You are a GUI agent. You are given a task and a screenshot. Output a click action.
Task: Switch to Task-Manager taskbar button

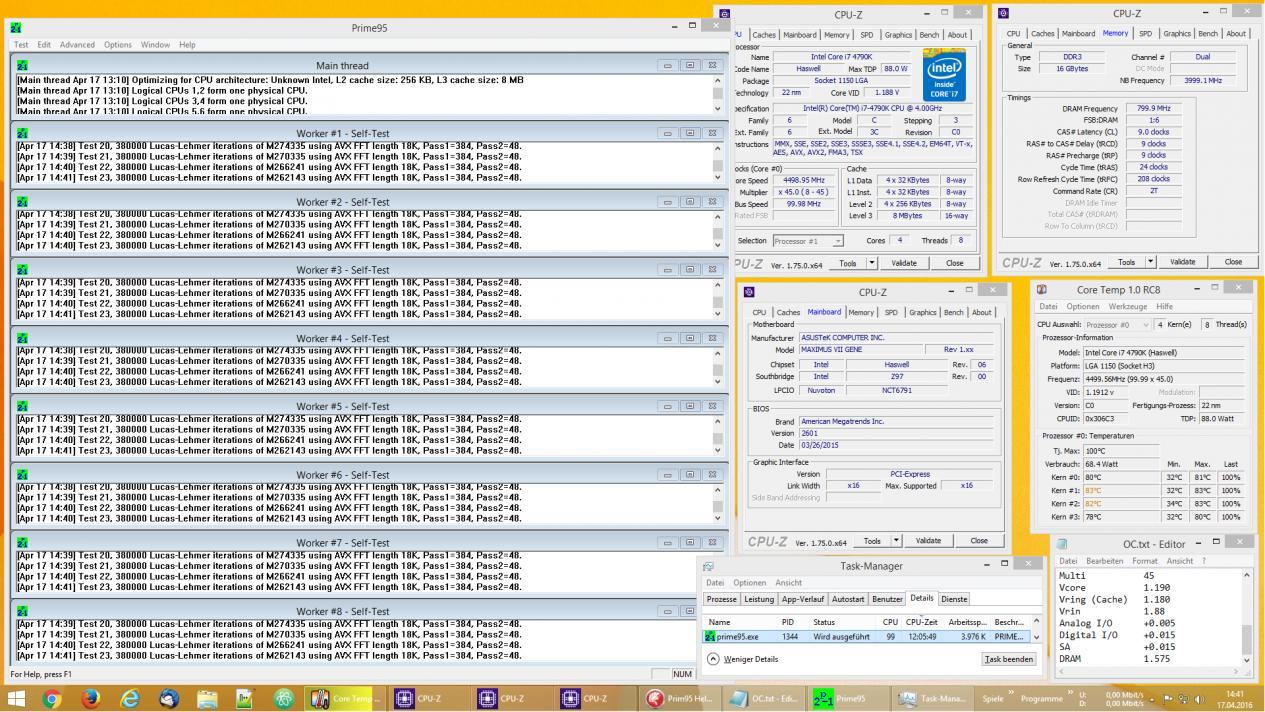[x=932, y=698]
